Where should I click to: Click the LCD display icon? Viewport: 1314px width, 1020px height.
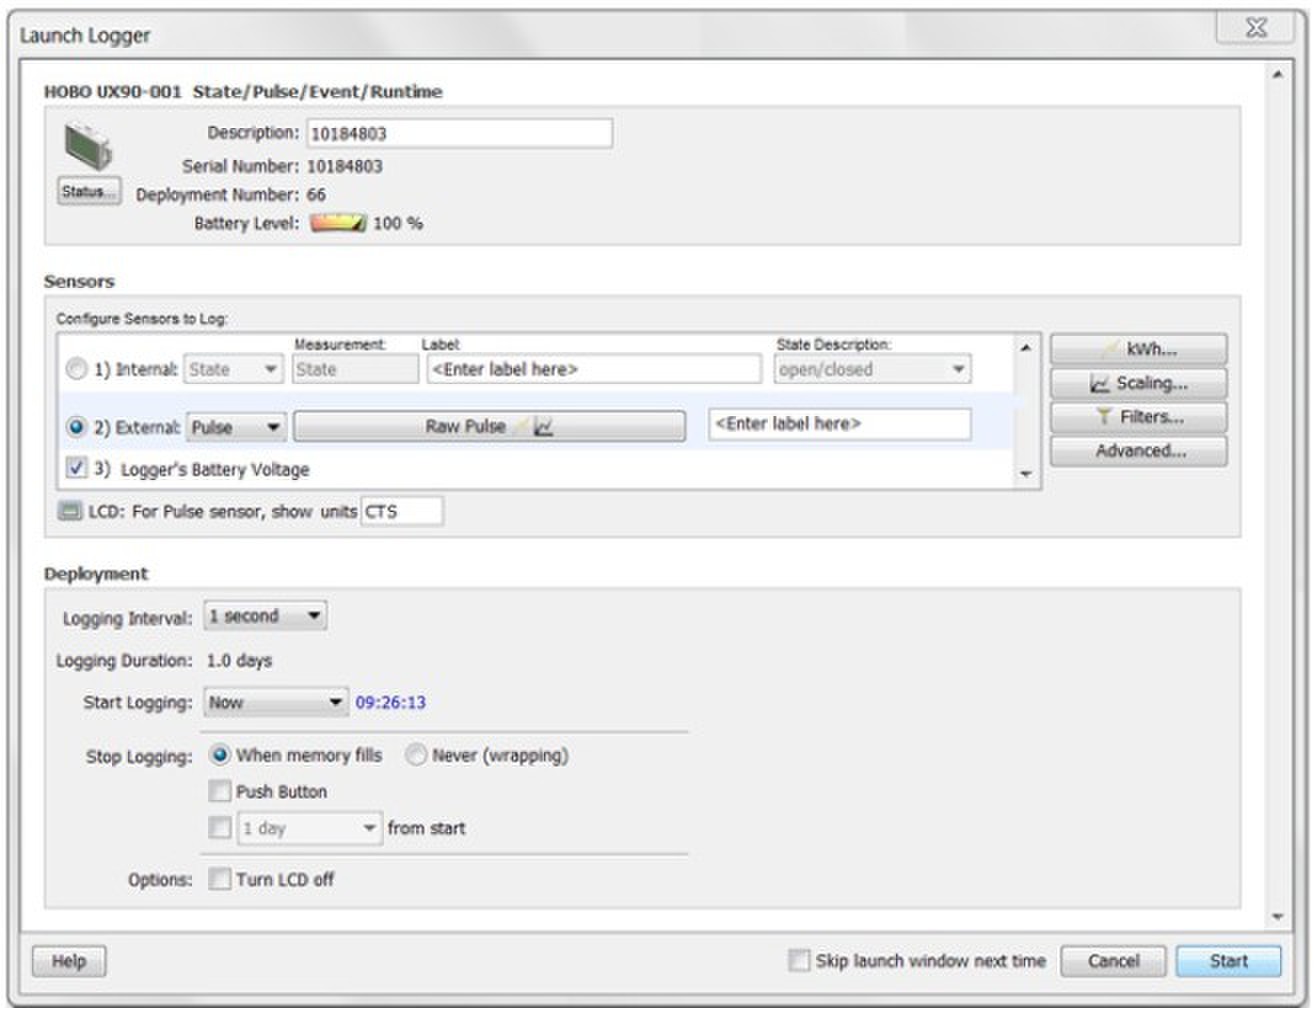70,511
